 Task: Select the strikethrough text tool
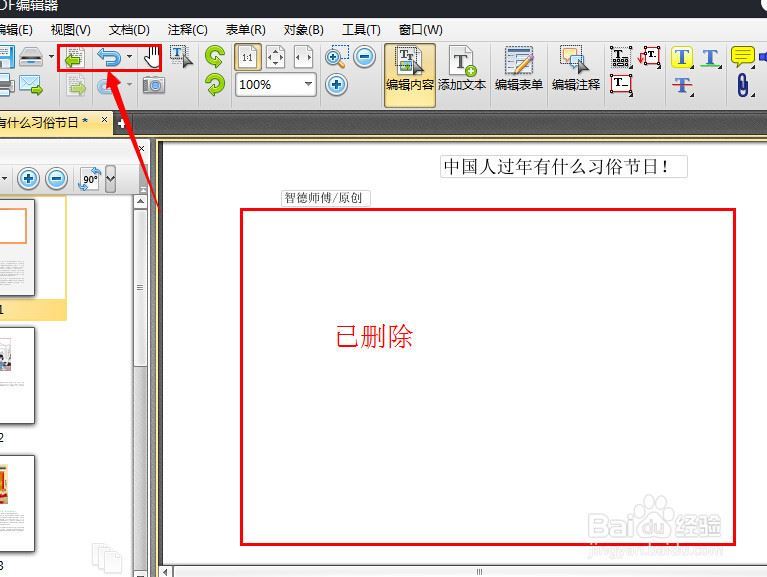682,86
